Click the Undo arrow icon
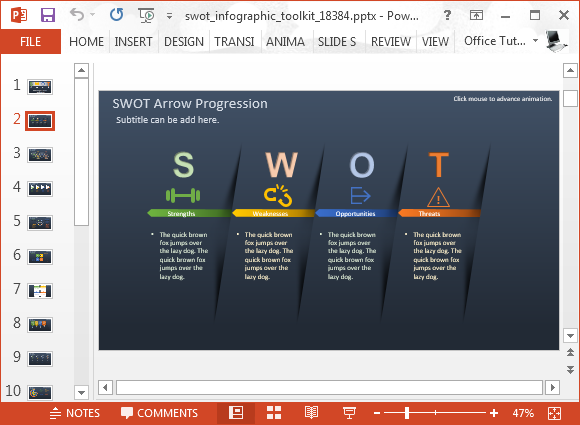The height and width of the screenshot is (425, 580). pyautogui.click(x=77, y=15)
